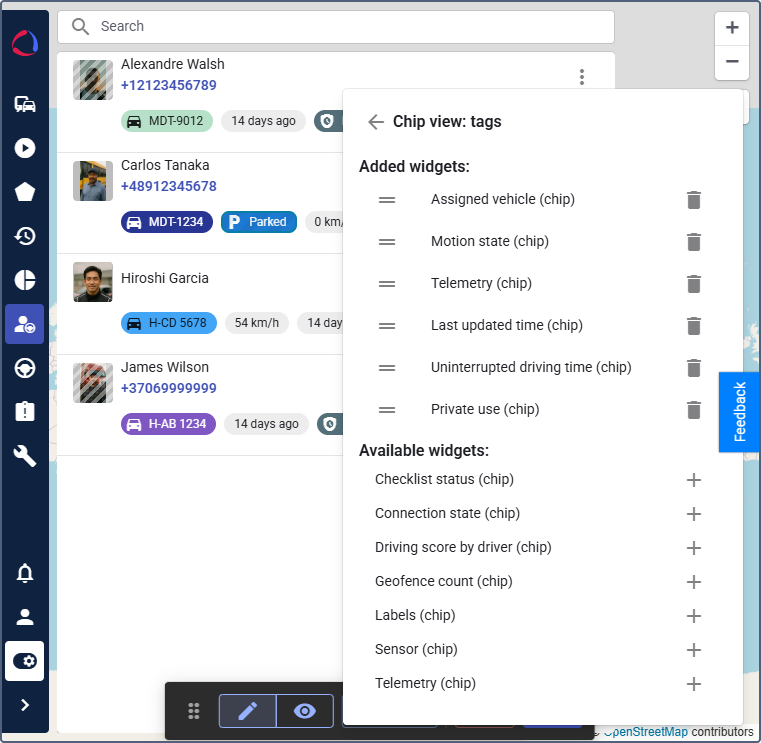Delete the Uninterrupted driving time (chip) widget
This screenshot has height=743, width=761.
[694, 367]
